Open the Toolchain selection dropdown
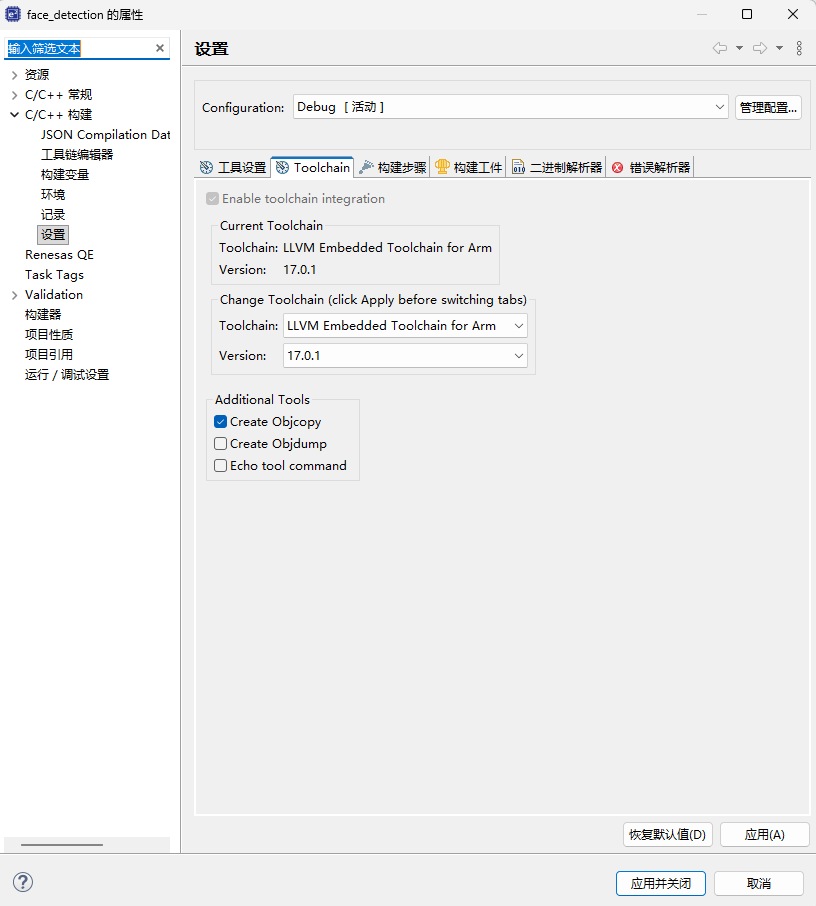The height and width of the screenshot is (906, 816). click(405, 326)
